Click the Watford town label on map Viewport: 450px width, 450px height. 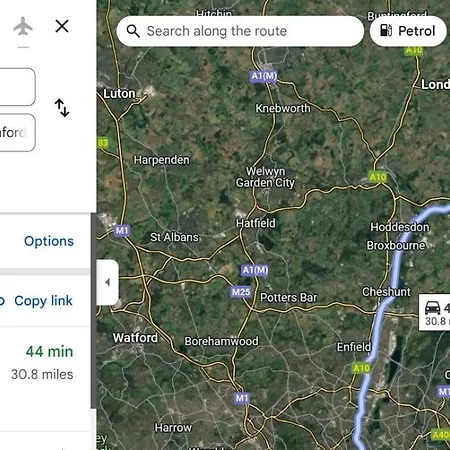coord(135,338)
